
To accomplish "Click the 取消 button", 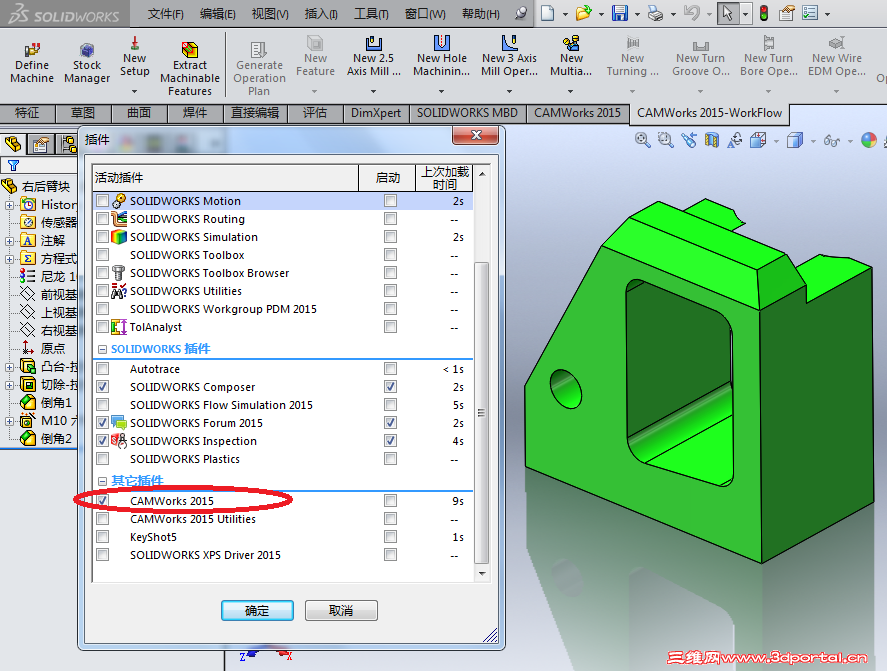I will tap(341, 610).
